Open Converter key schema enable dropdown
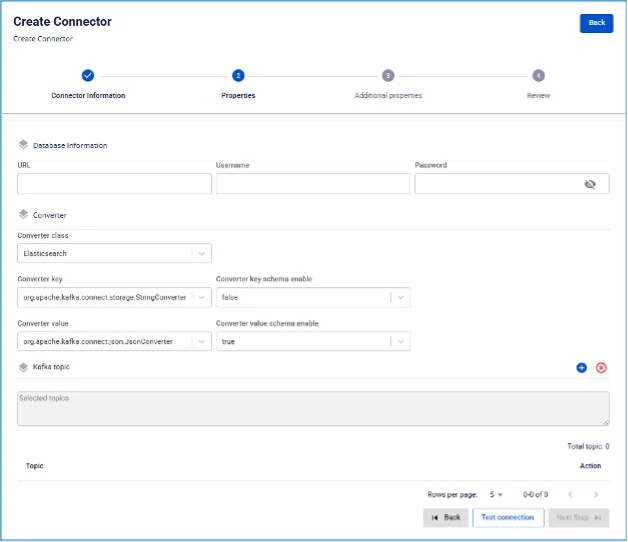Image resolution: width=628 pixels, height=542 pixels. click(313, 297)
